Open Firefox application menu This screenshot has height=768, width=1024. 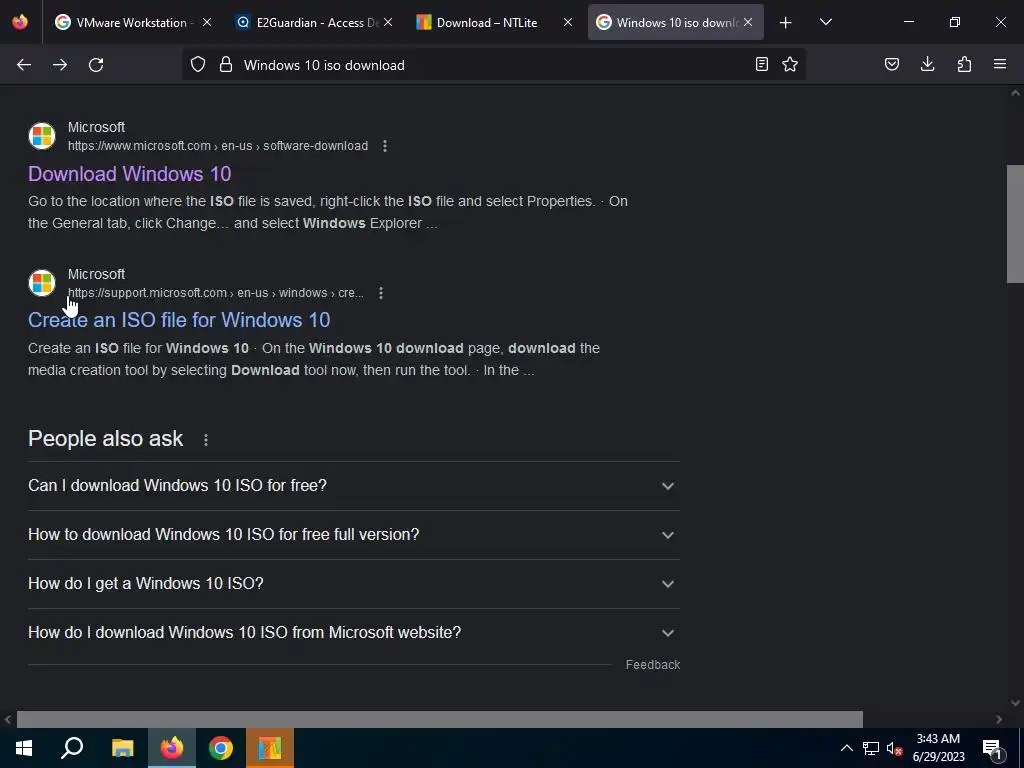(1000, 64)
